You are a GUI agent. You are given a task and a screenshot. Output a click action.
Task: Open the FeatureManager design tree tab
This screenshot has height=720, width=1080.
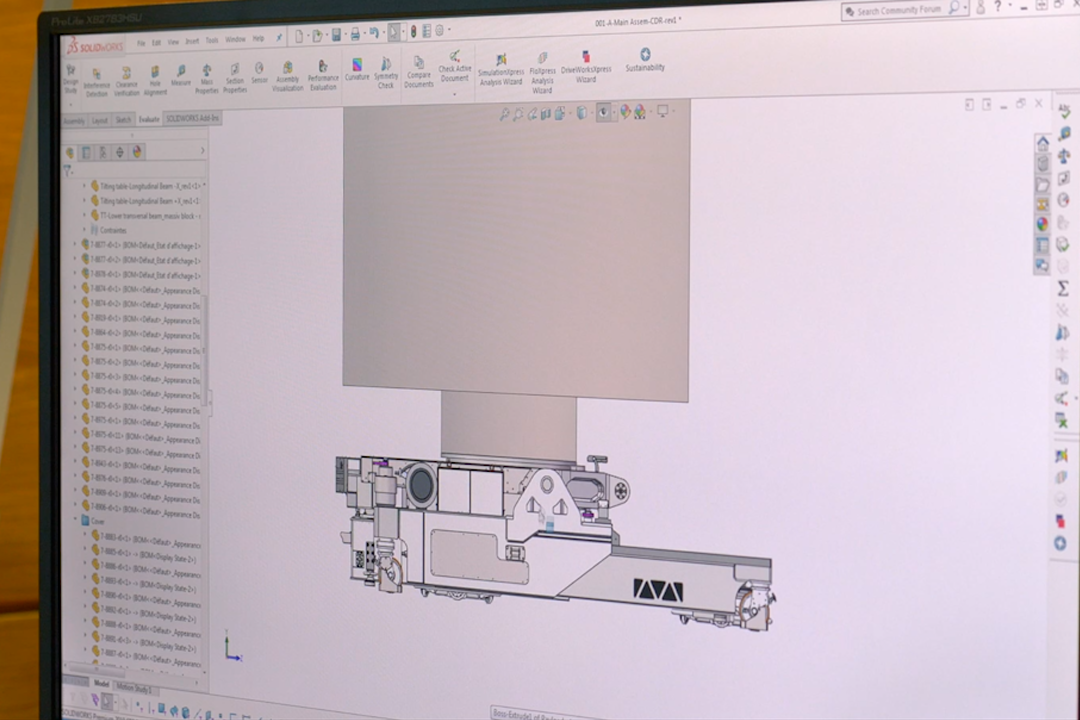(x=70, y=153)
